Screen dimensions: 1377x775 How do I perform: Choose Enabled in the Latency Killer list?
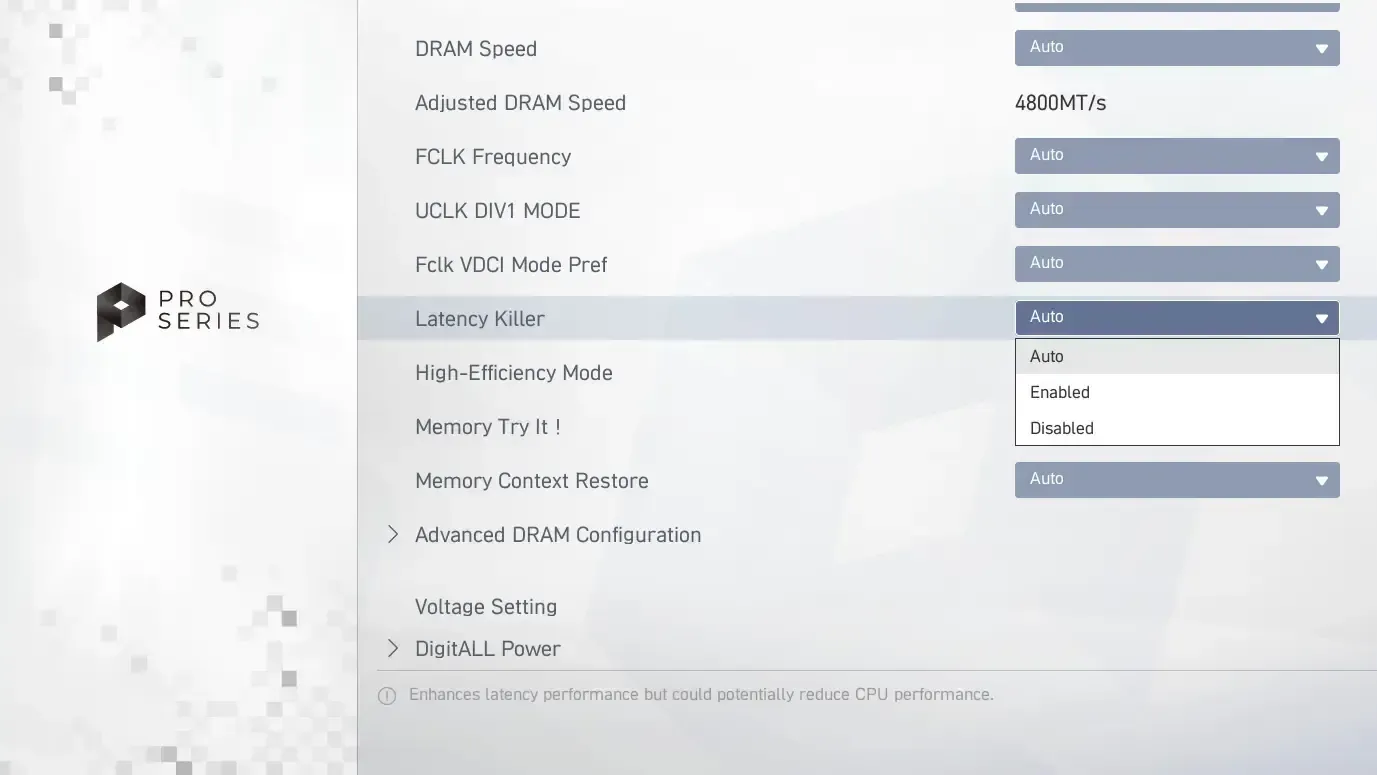(x=1177, y=392)
